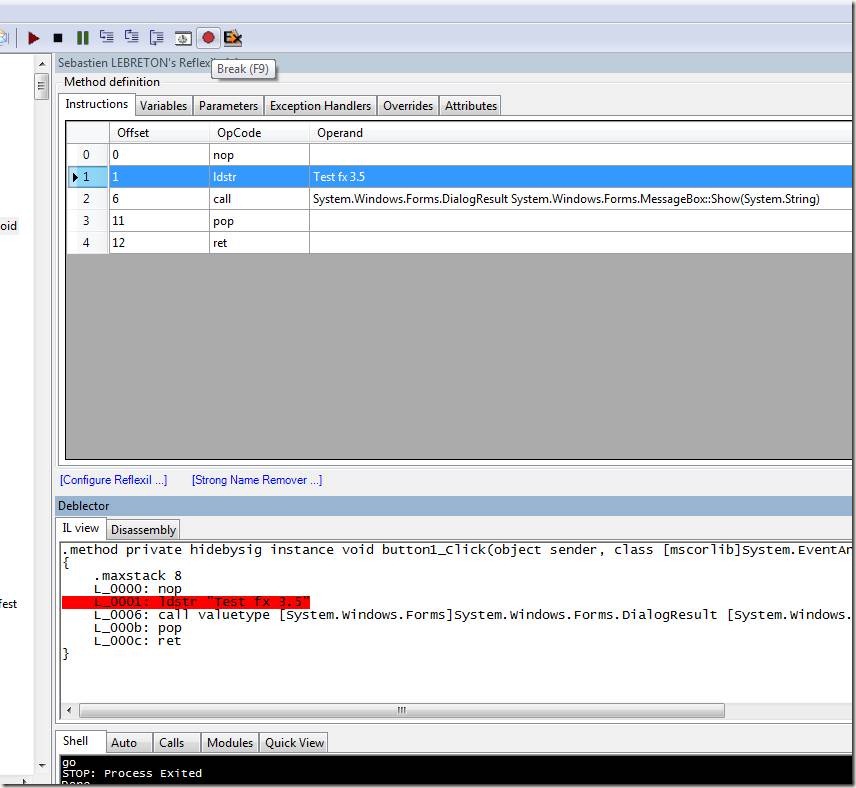Click offset cell 11 in pop row
This screenshot has height=788, width=856.
click(x=159, y=221)
